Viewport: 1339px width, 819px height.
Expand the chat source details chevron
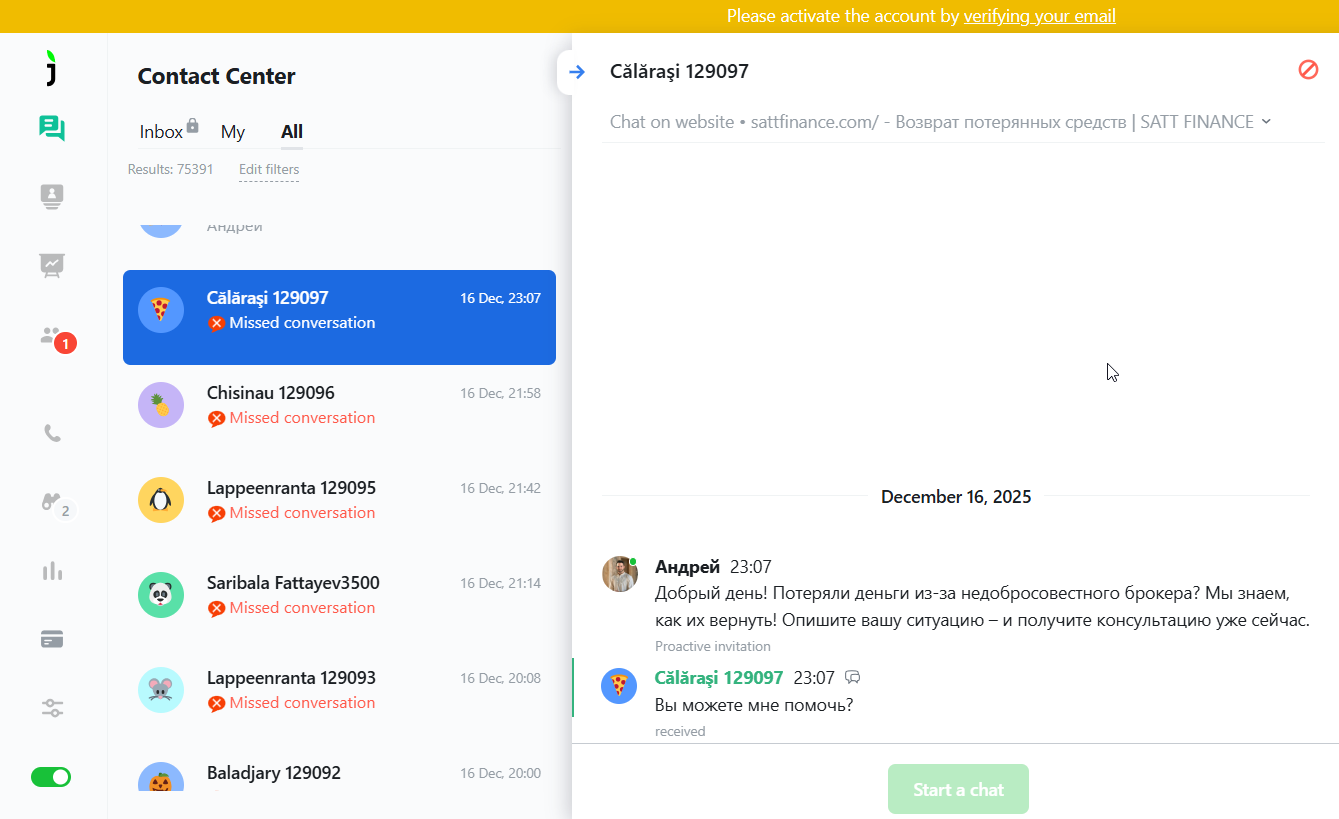(x=1266, y=121)
